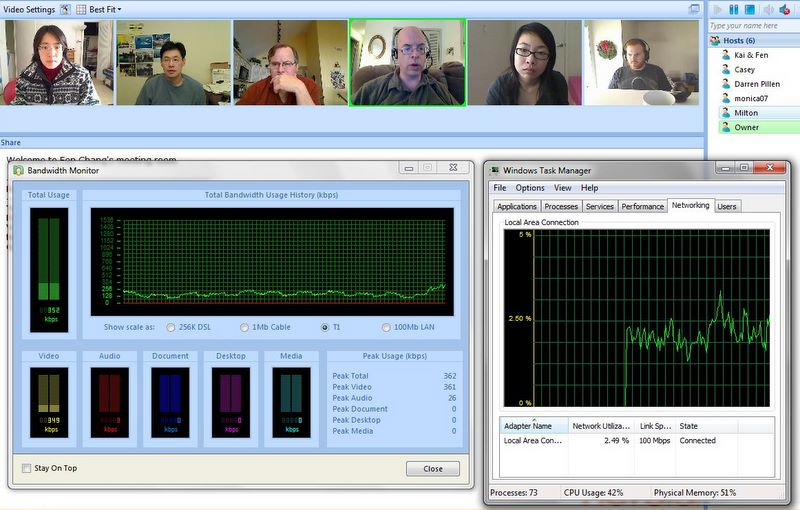Image resolution: width=800 pixels, height=510 pixels.
Task: Sort by State column header
Action: tap(706, 426)
